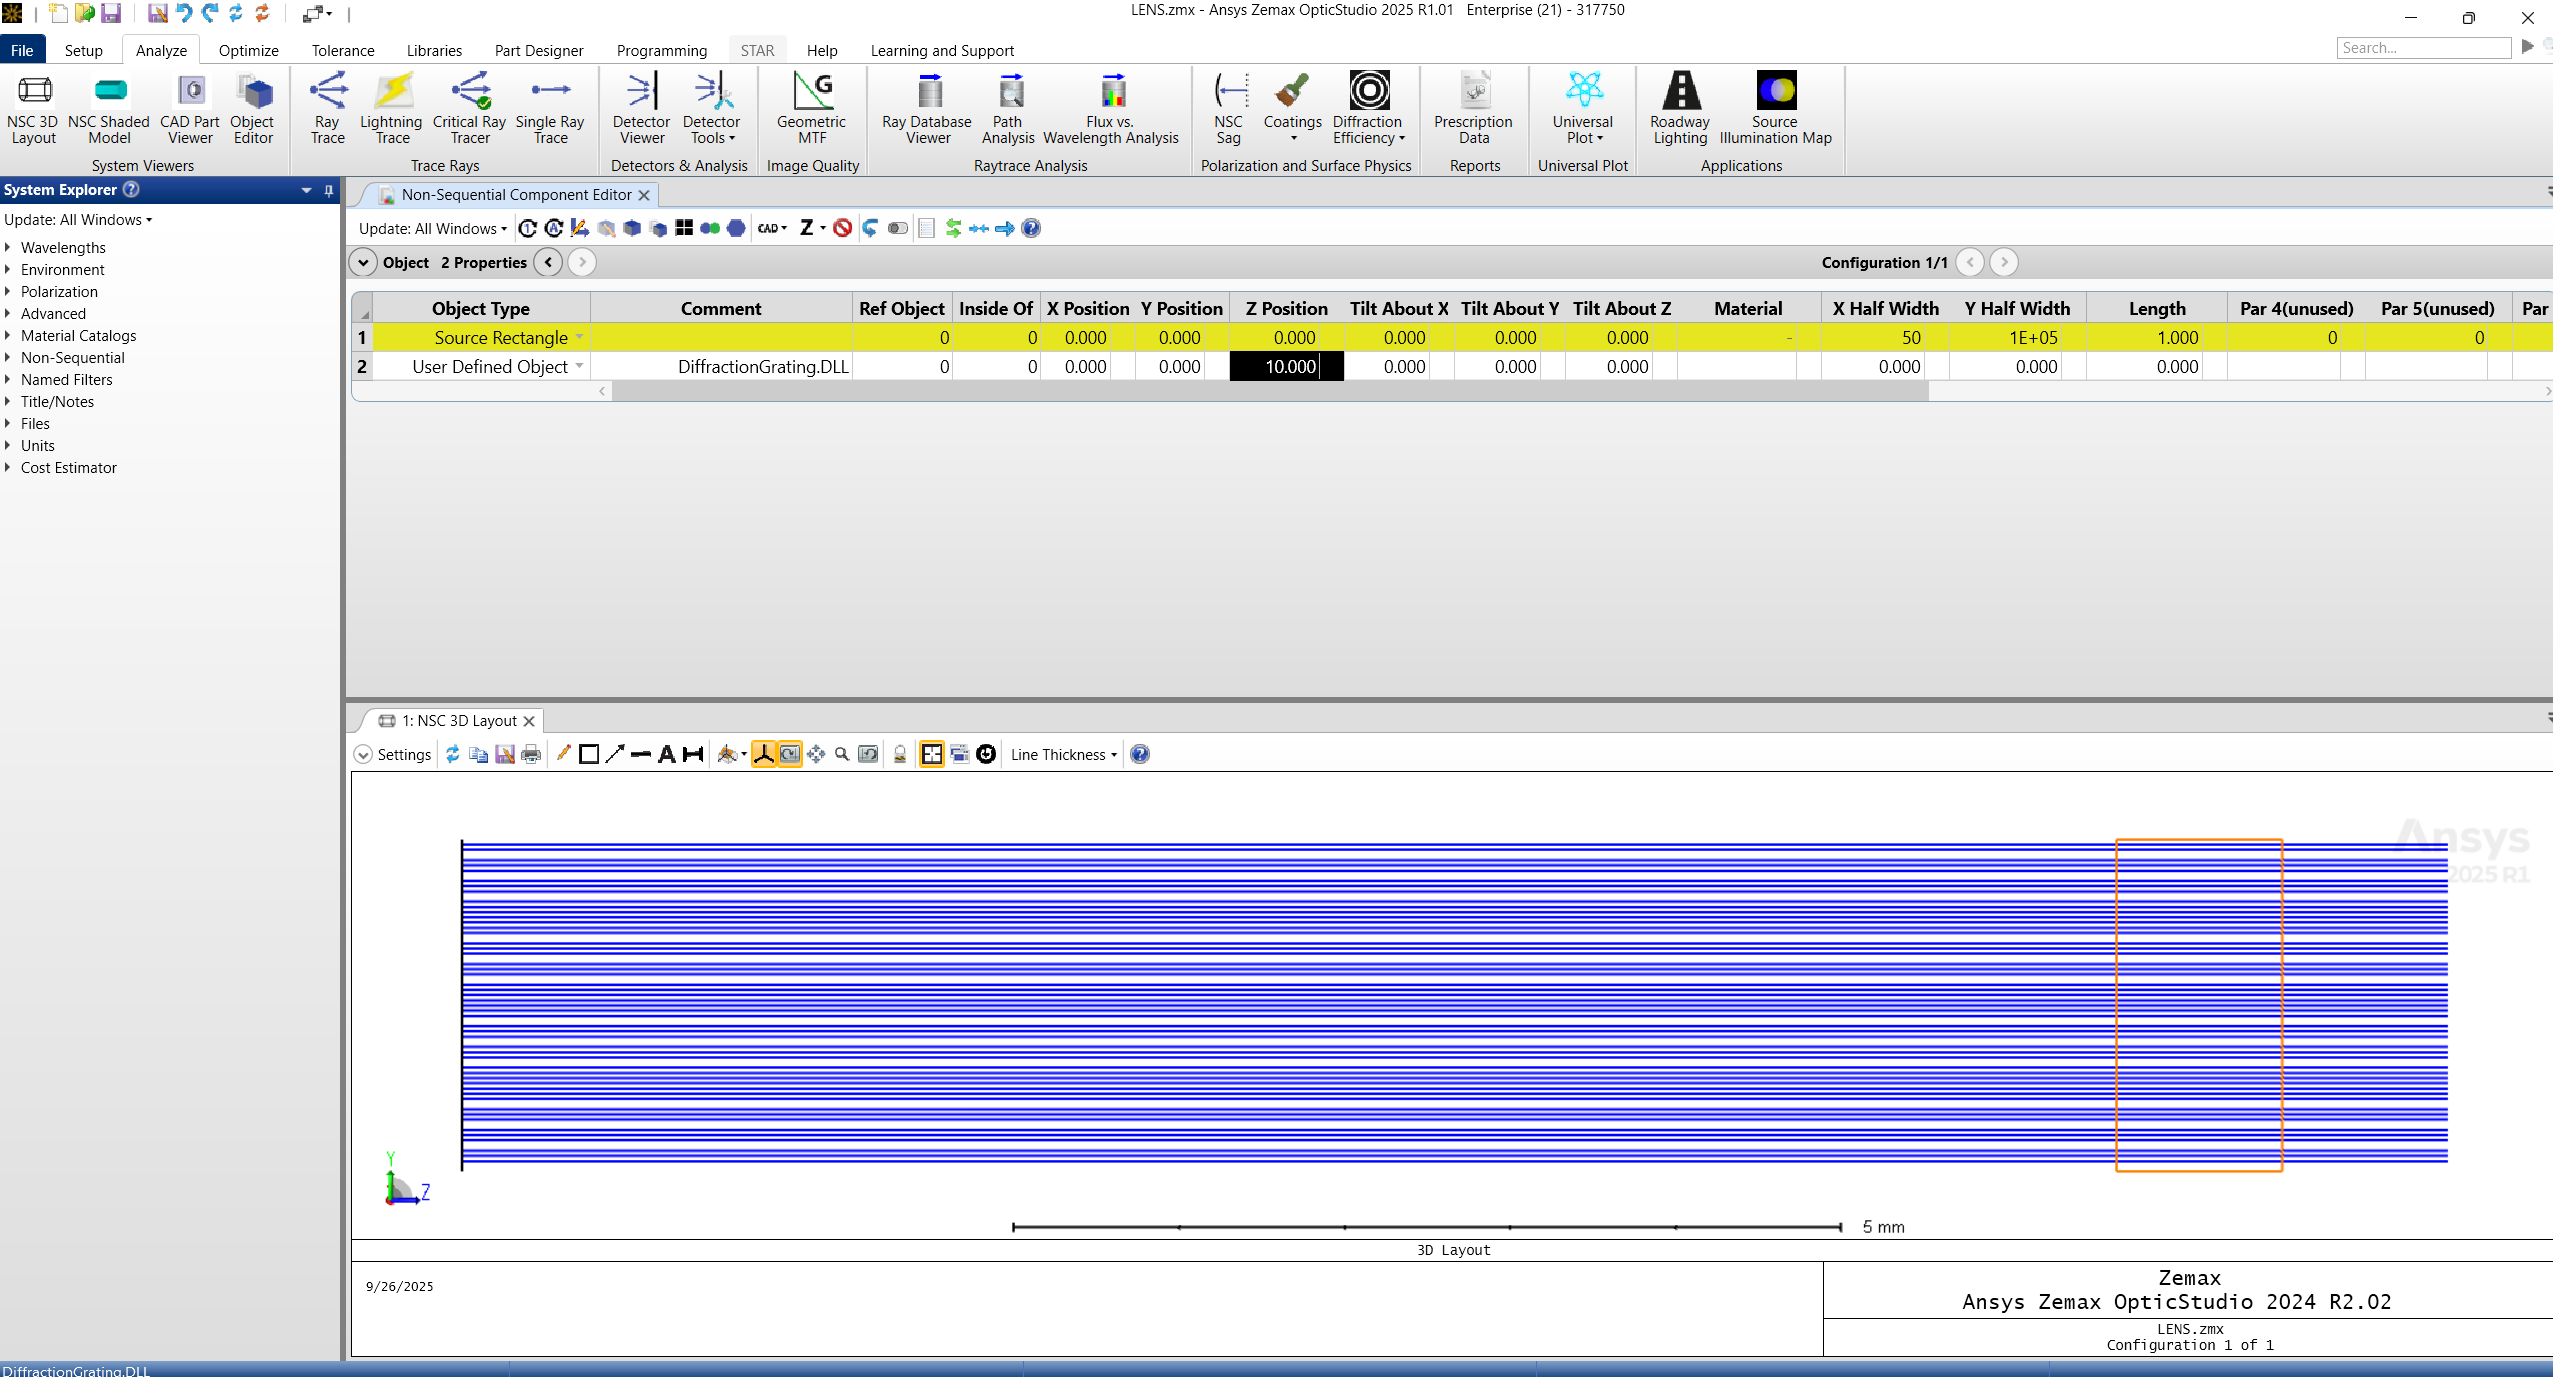
Task: Switch to the Optimize ribbon tab
Action: pyautogui.click(x=248, y=50)
